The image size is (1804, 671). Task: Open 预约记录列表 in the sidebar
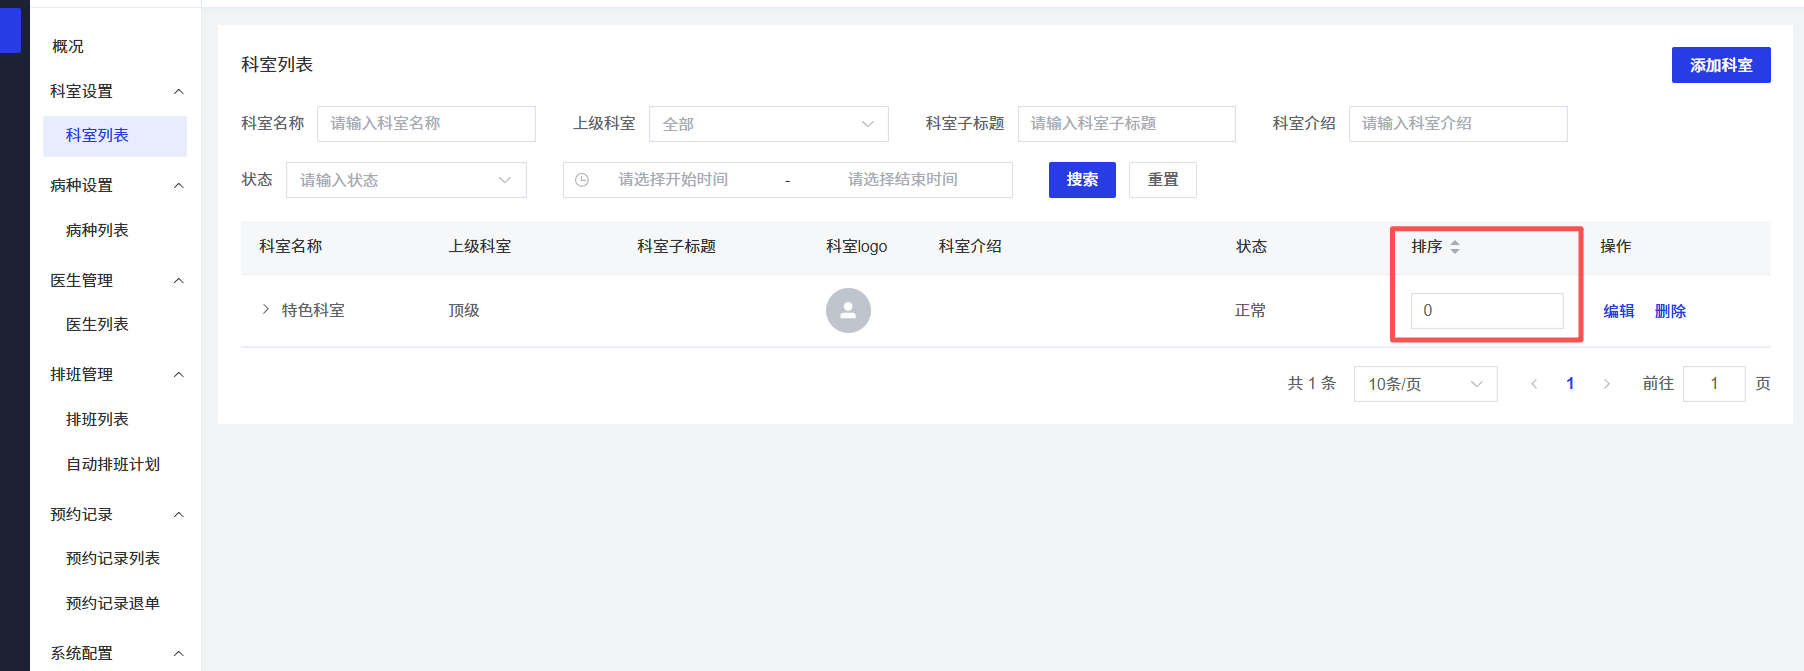click(113, 559)
